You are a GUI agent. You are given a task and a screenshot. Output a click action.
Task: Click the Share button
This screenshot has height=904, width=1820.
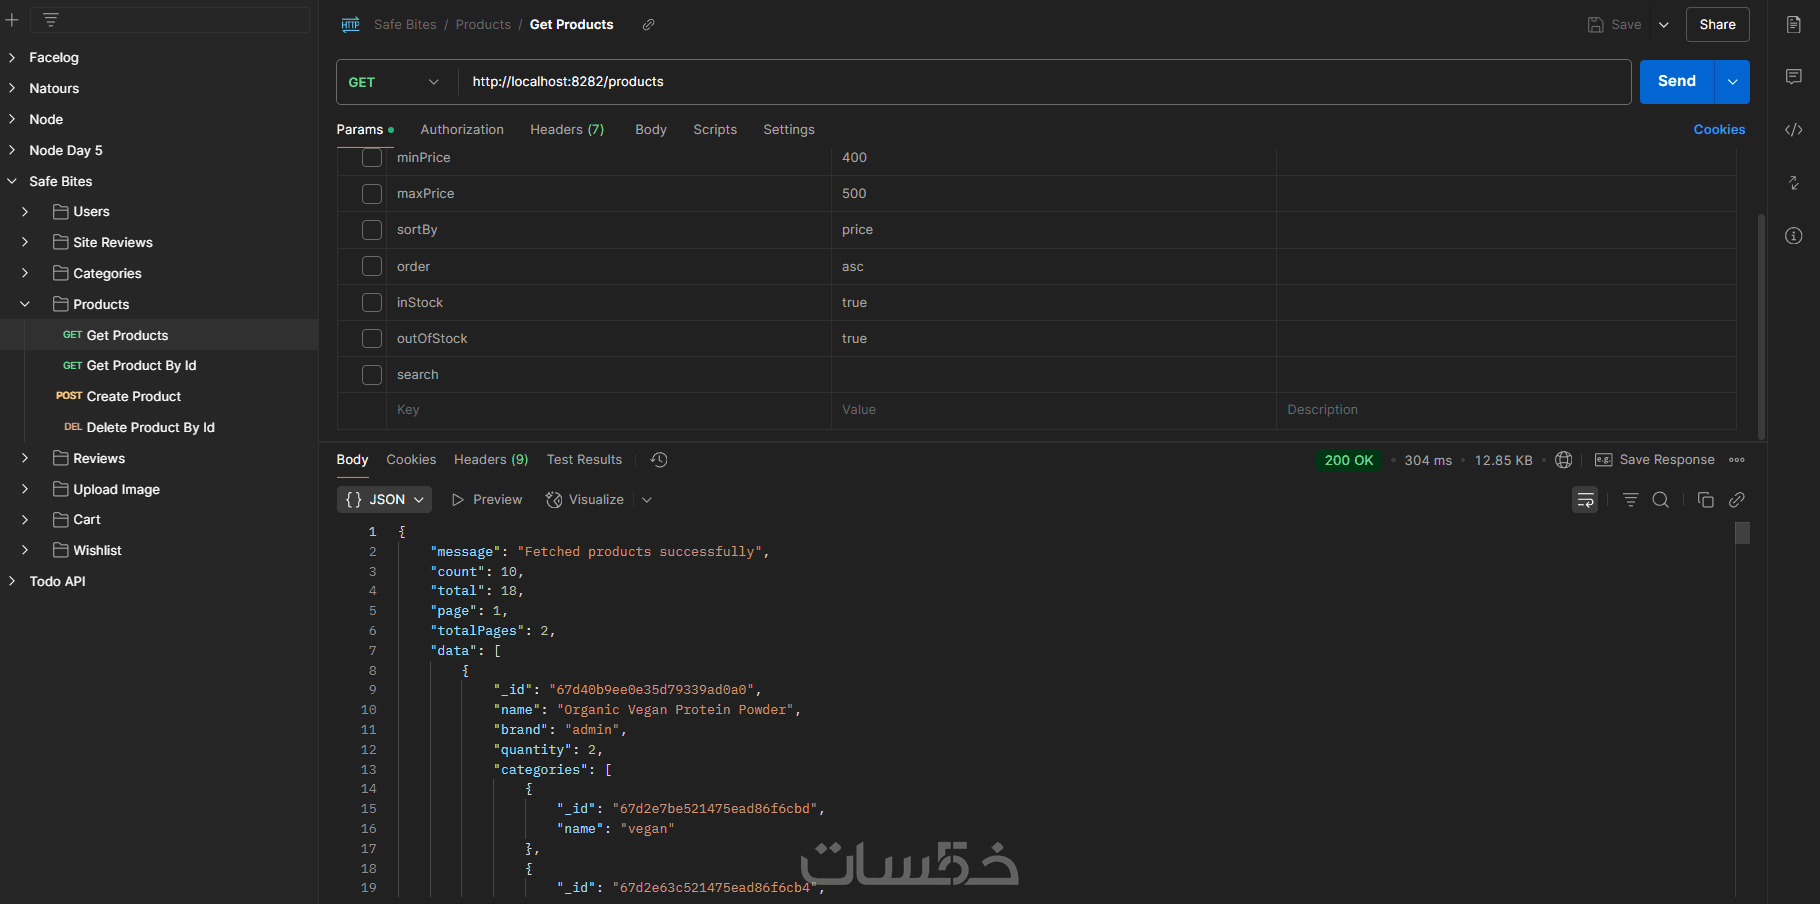point(1717,25)
